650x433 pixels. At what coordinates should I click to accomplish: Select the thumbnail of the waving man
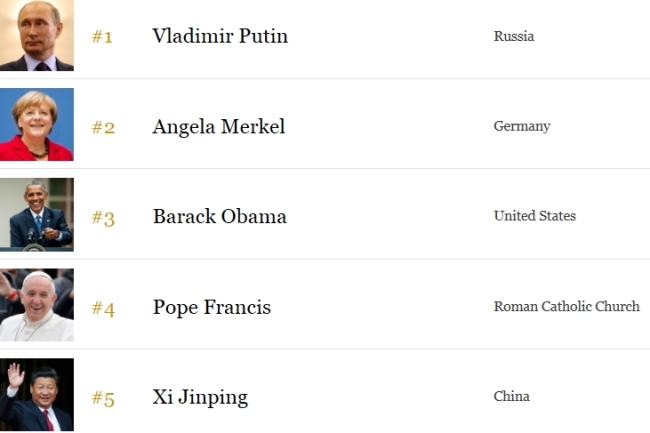37,395
